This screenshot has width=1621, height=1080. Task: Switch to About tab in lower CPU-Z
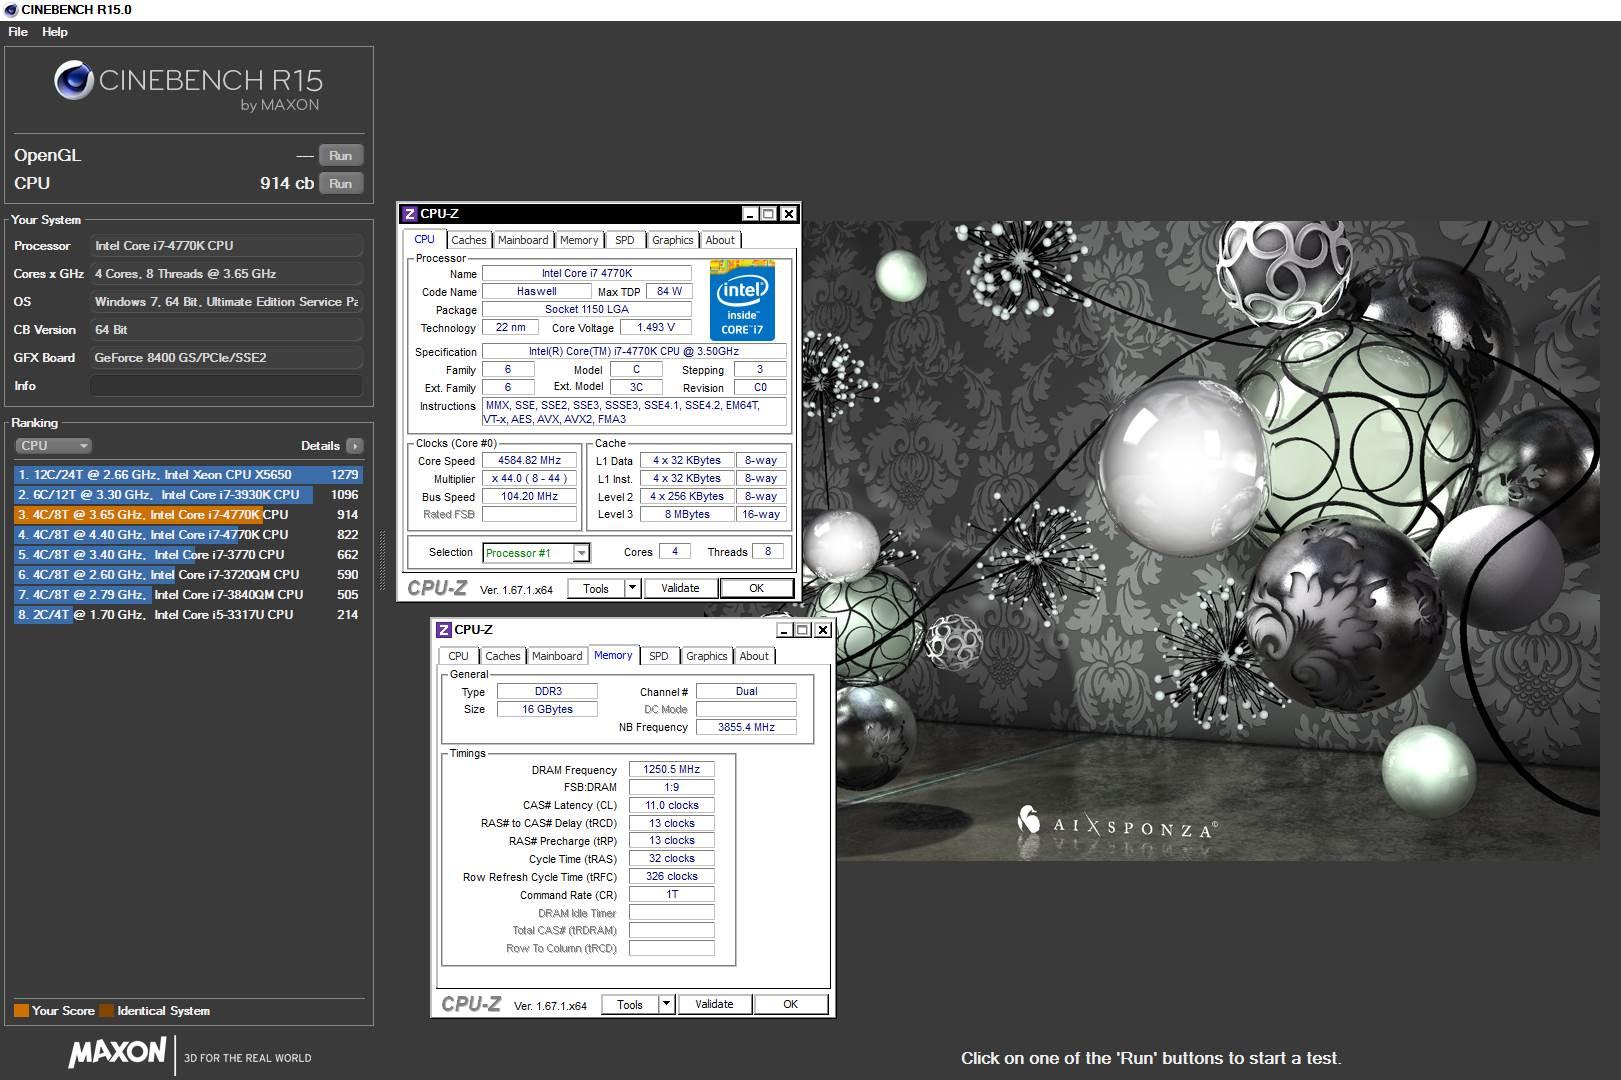pos(754,656)
